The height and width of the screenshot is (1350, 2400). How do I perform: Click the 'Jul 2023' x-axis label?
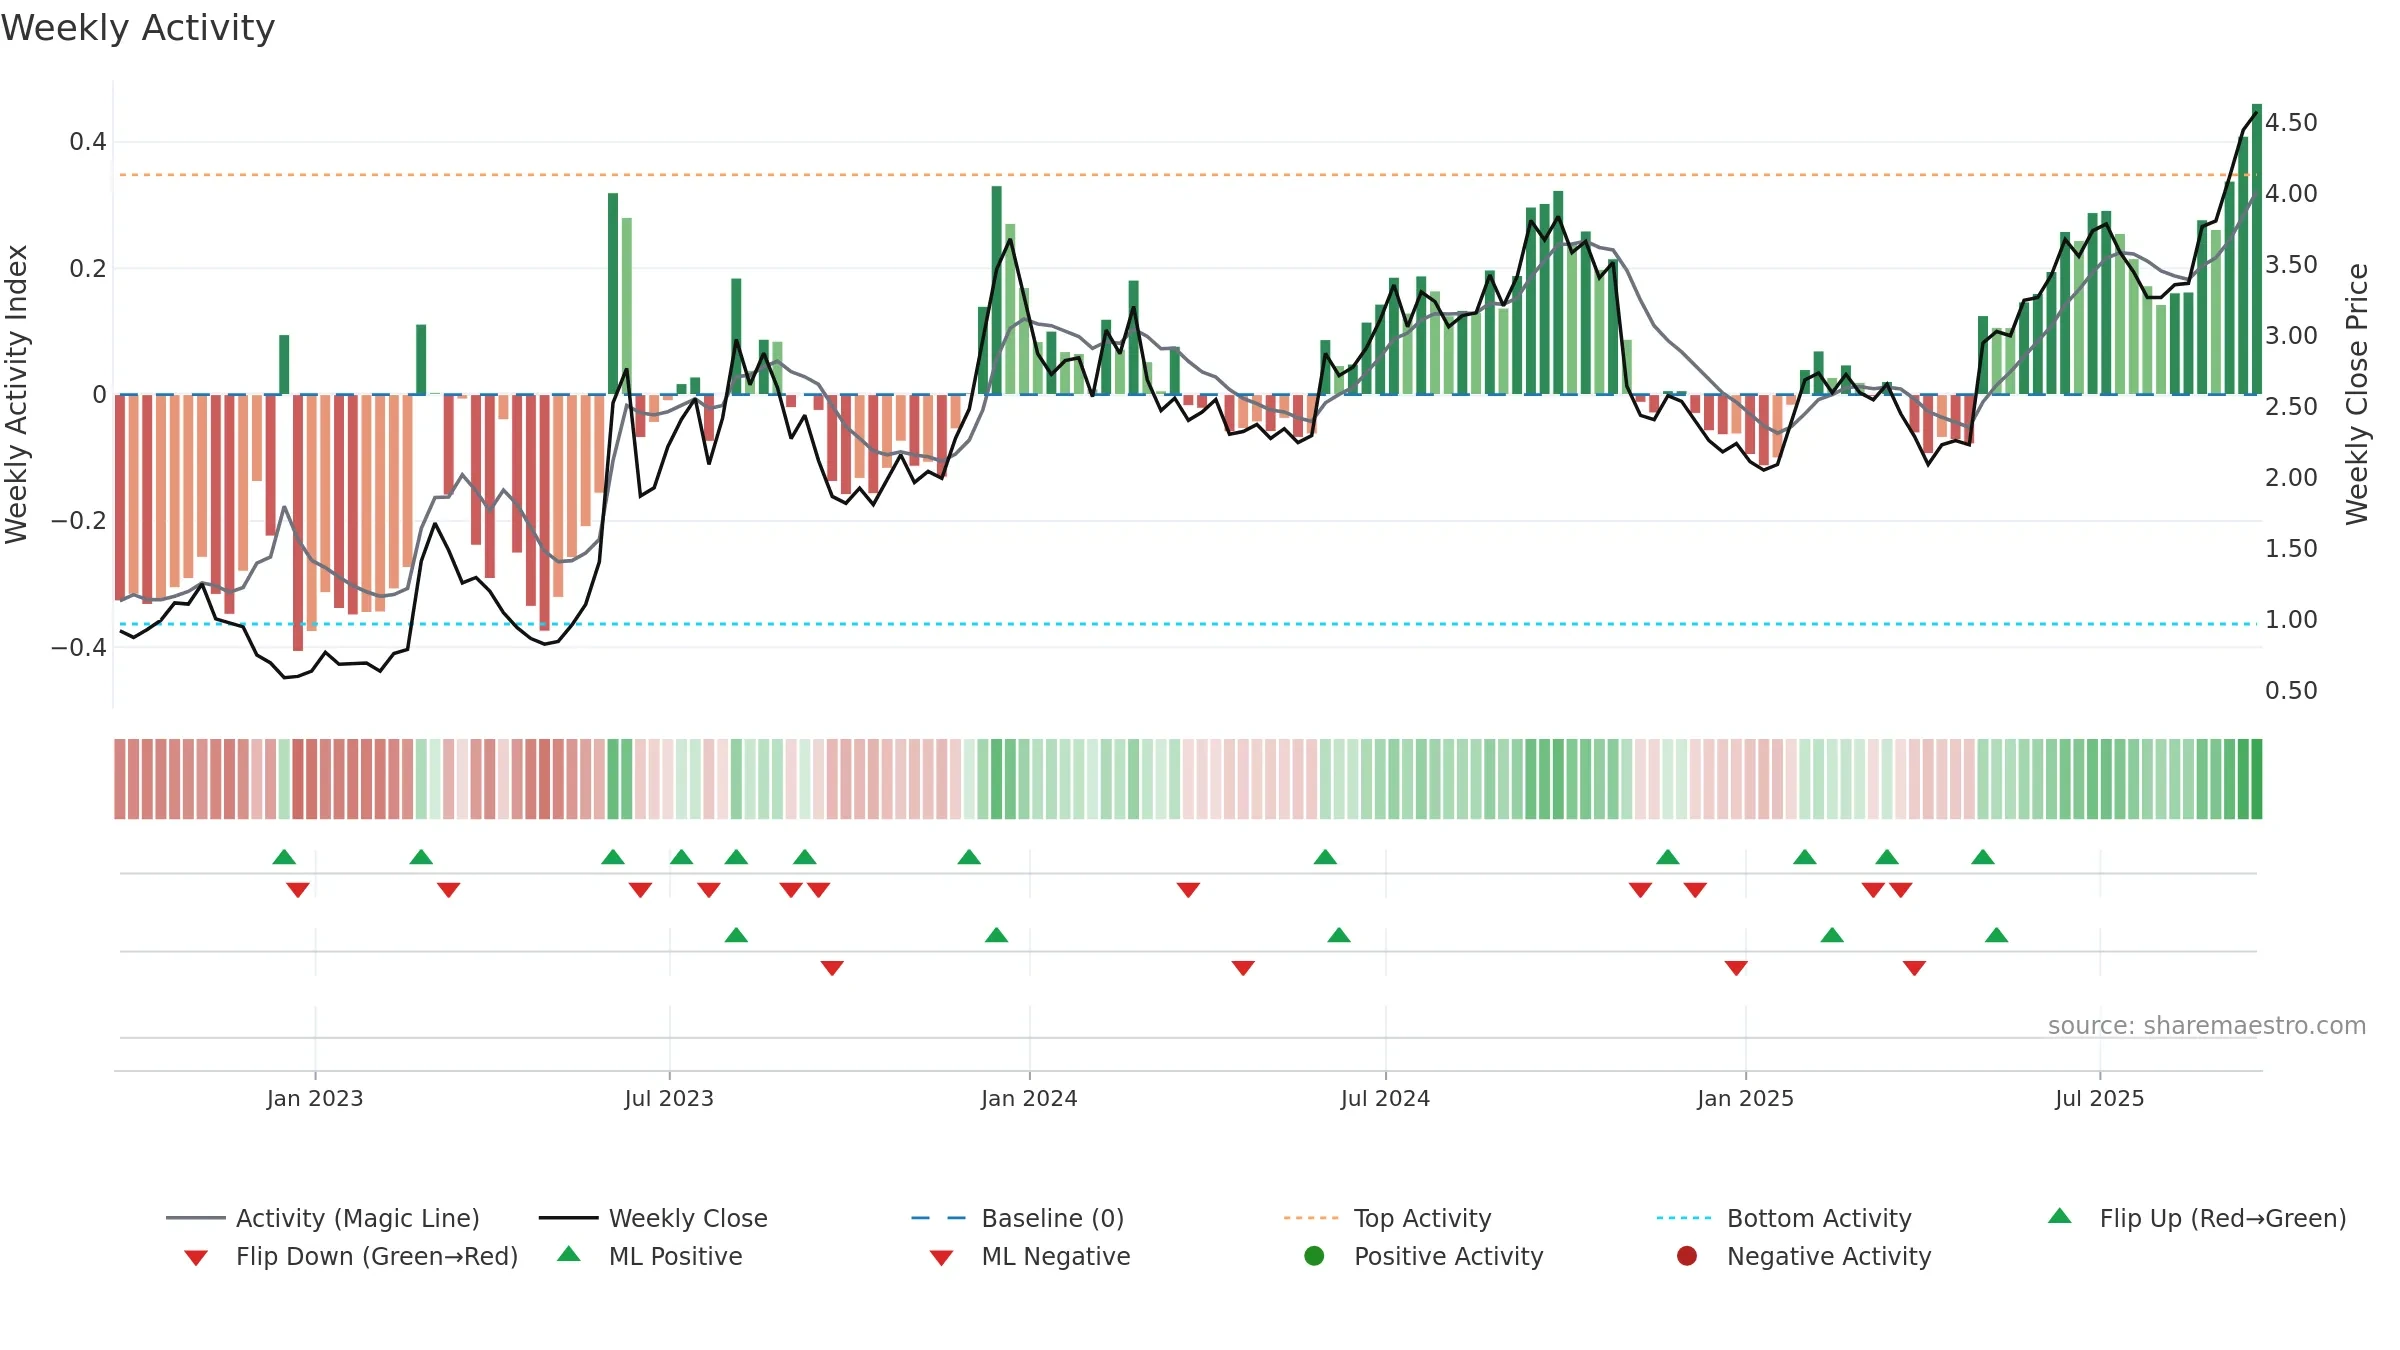click(x=669, y=1098)
